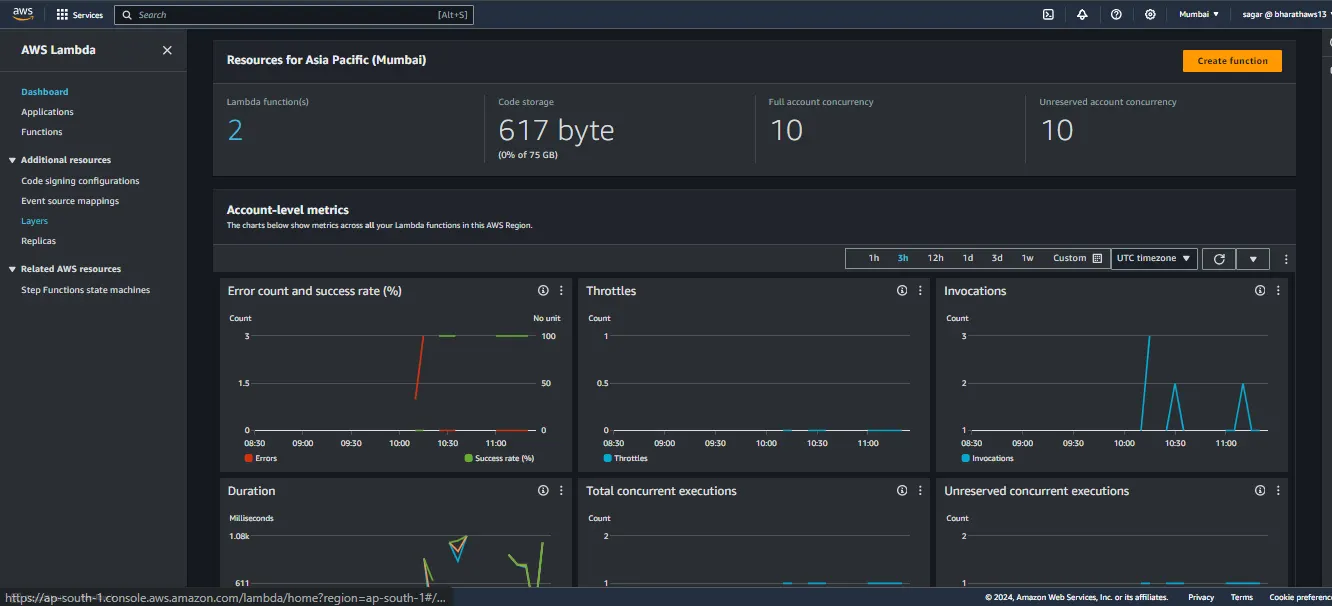Screen dimensions: 1332x606
Task: Open the Dashboard navigation link
Action: [45, 92]
